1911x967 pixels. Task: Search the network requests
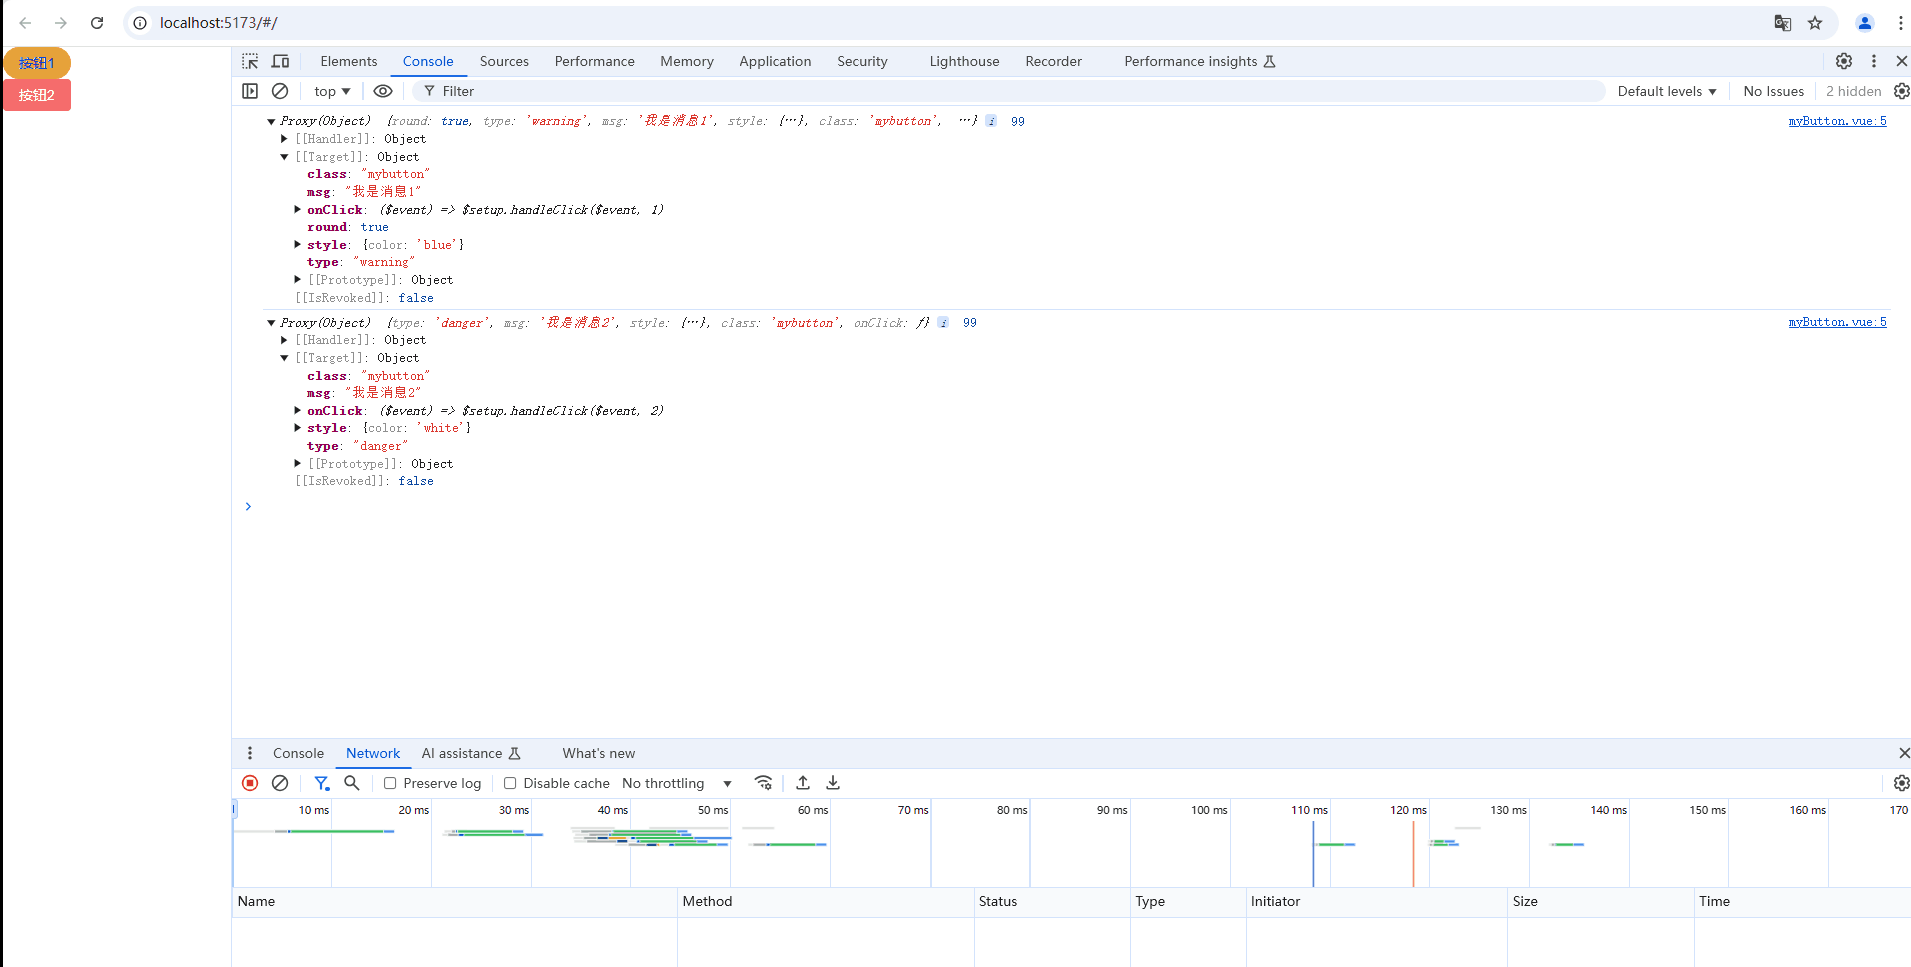(x=352, y=783)
